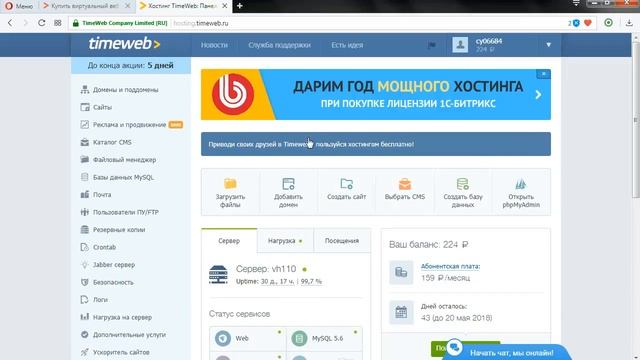Switch to the Нагрузка tab
This screenshot has height=360, width=640.
285,241
